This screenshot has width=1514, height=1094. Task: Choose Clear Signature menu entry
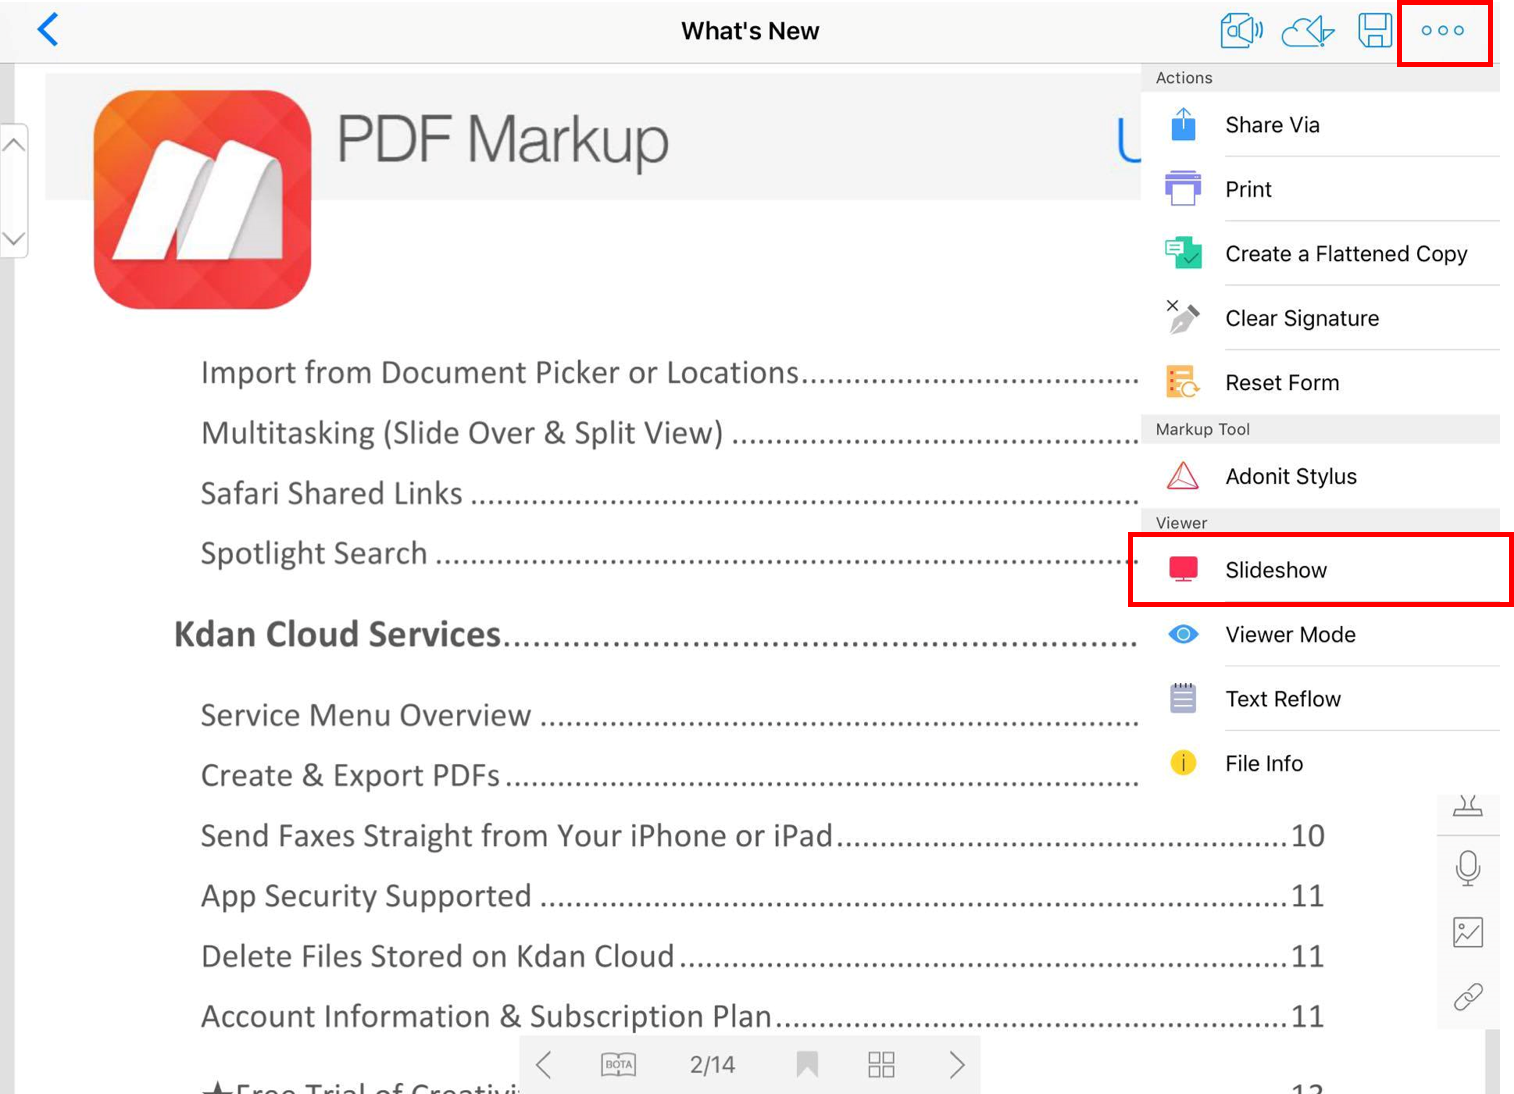coord(1320,317)
